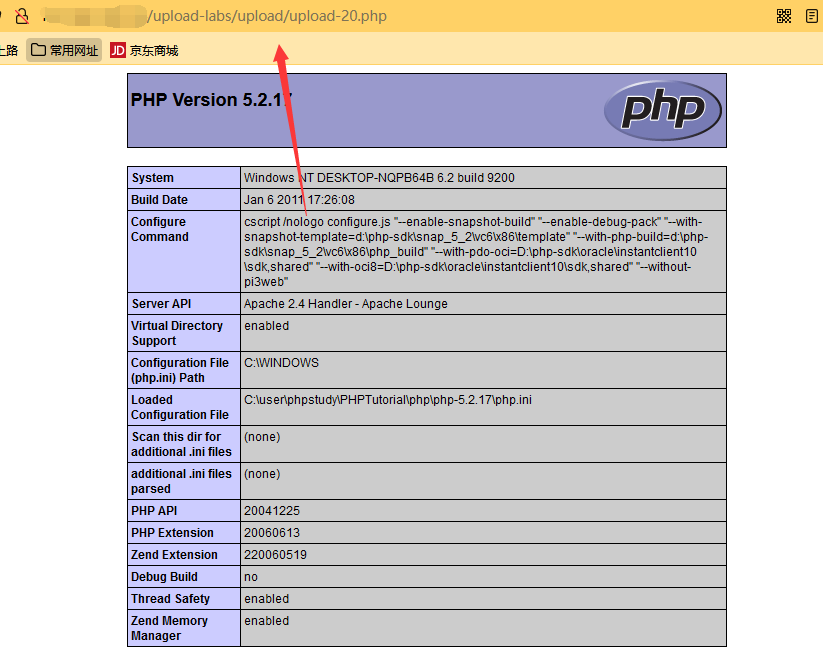The height and width of the screenshot is (647, 823).
Task: Select the 20041225 value
Action: [272, 511]
